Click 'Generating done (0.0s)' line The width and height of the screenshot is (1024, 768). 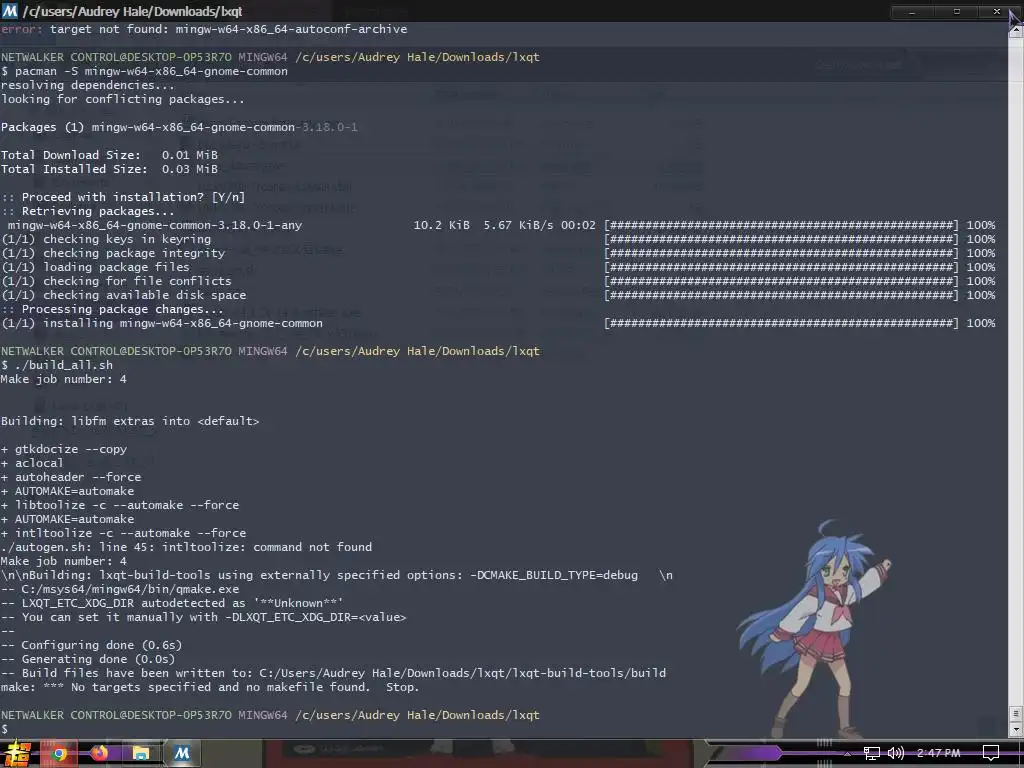[x=88, y=659]
